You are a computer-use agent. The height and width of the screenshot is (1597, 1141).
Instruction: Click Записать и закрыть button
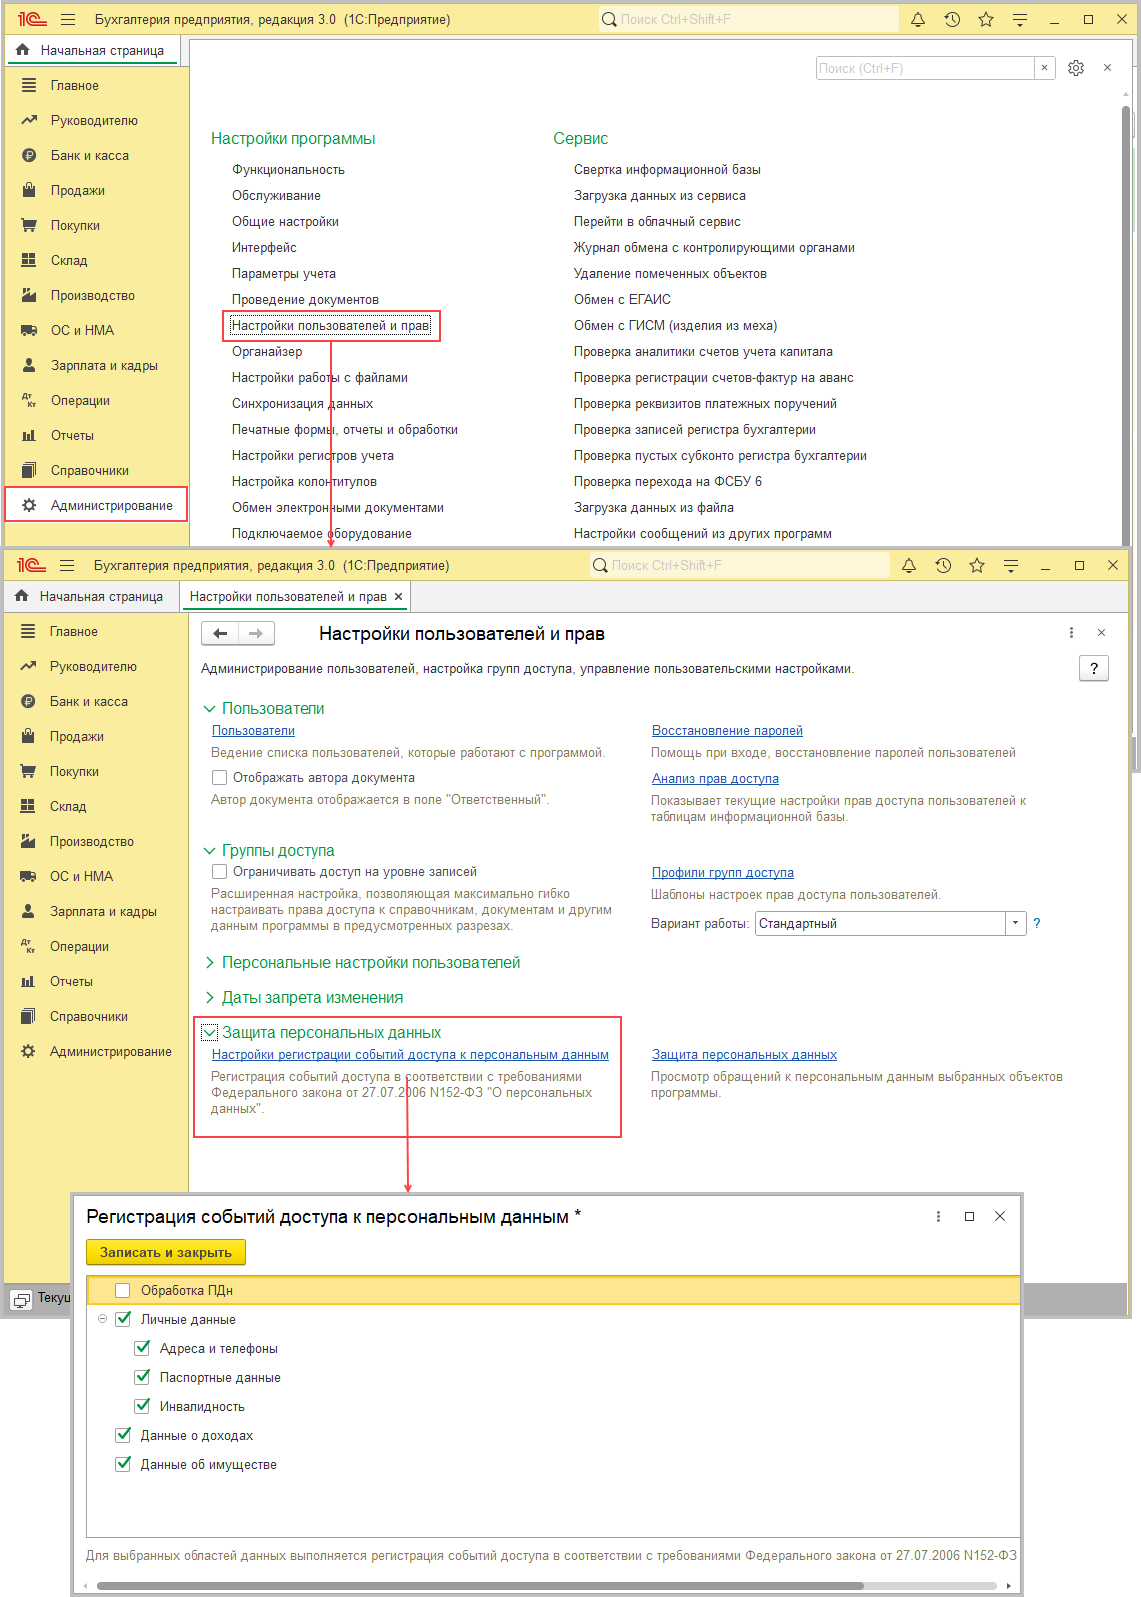(166, 1252)
